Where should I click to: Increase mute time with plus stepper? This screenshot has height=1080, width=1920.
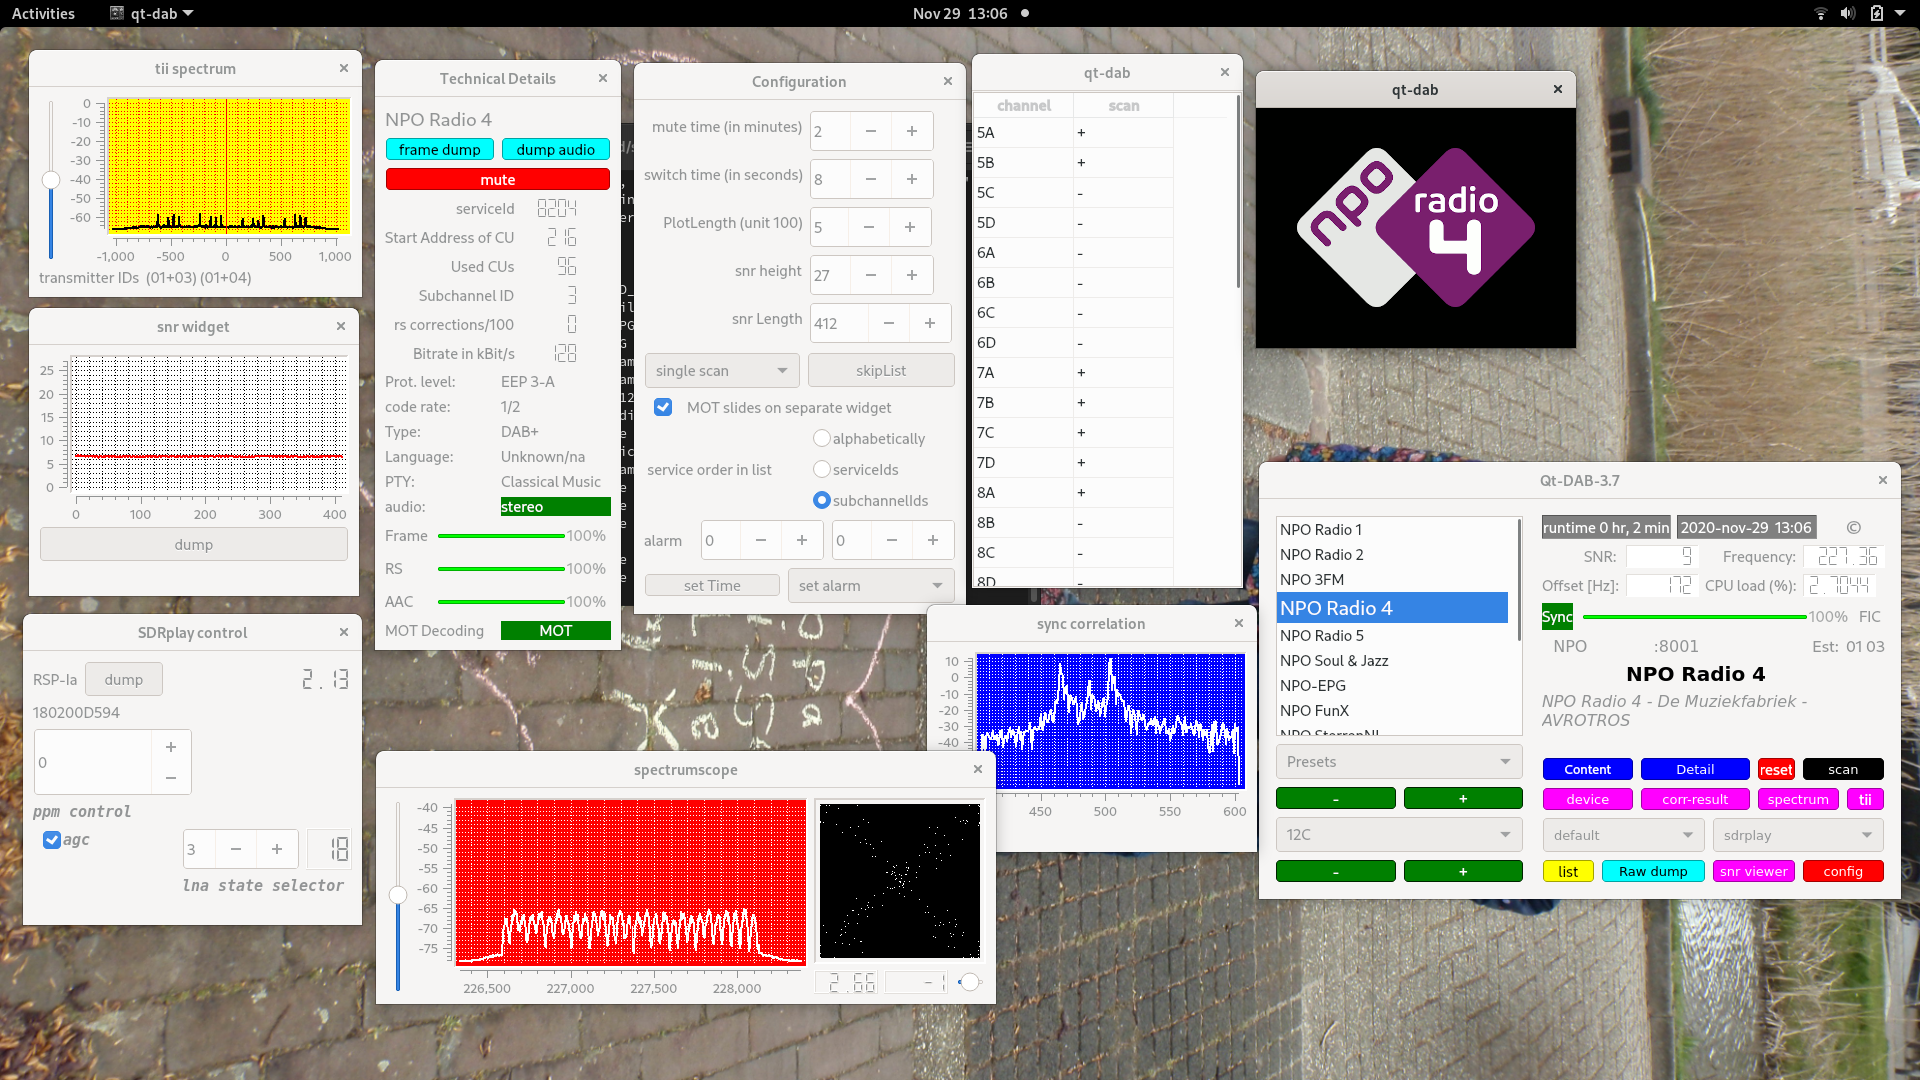click(912, 131)
